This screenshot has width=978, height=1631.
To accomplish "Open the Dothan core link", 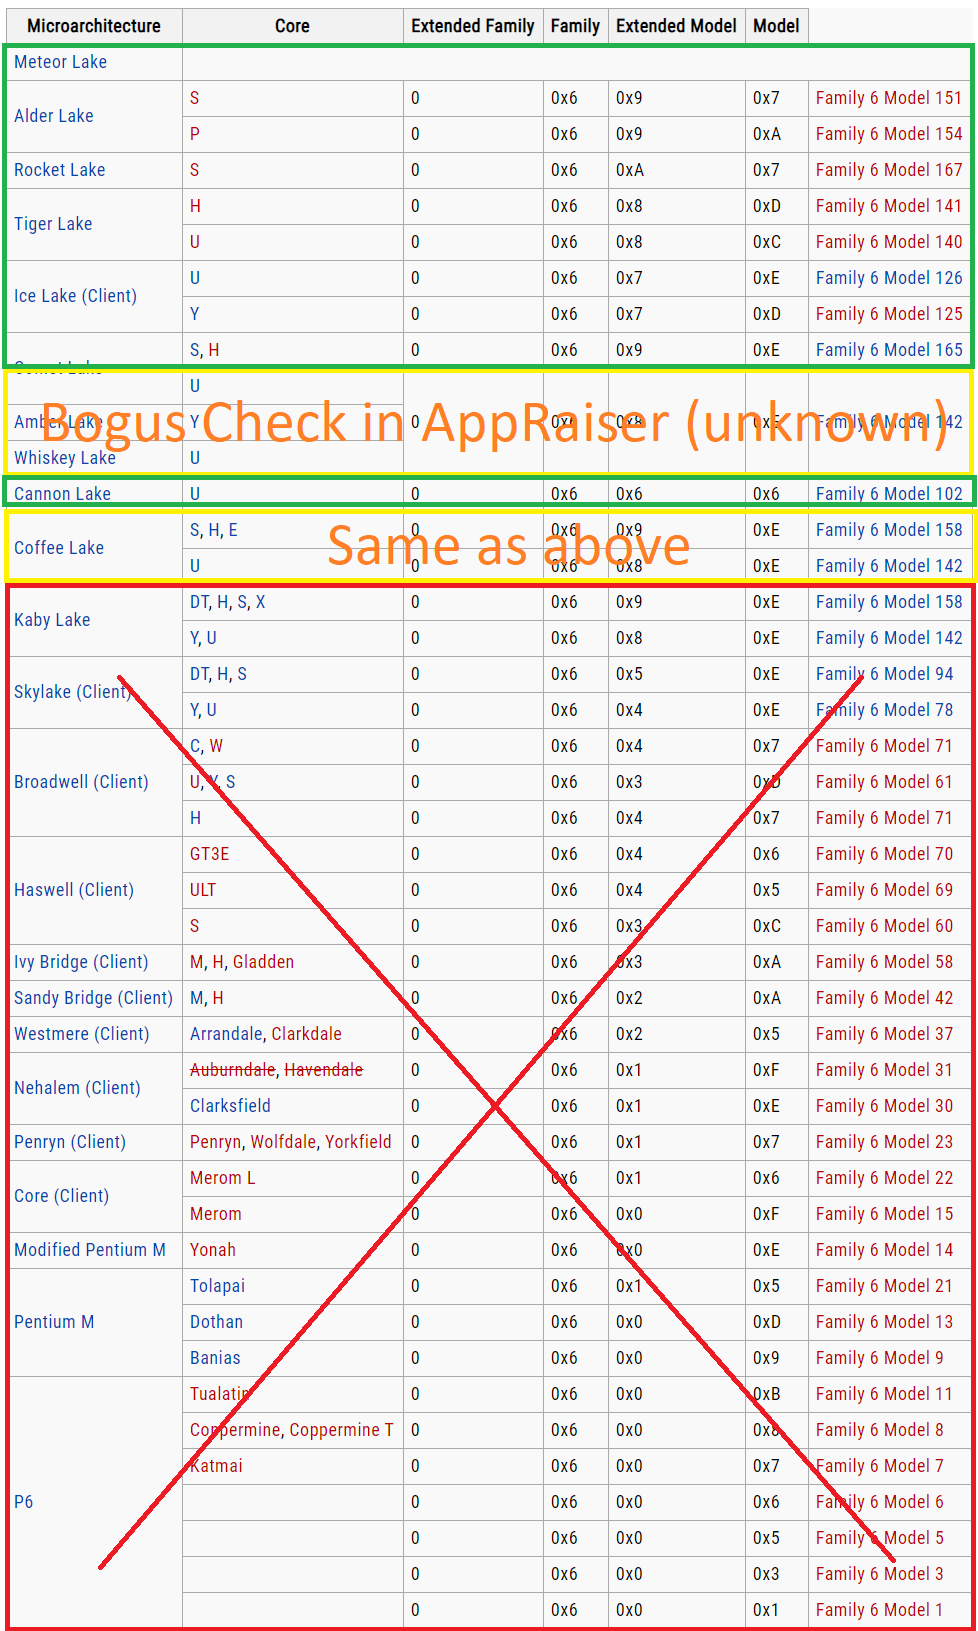I will 216,1322.
